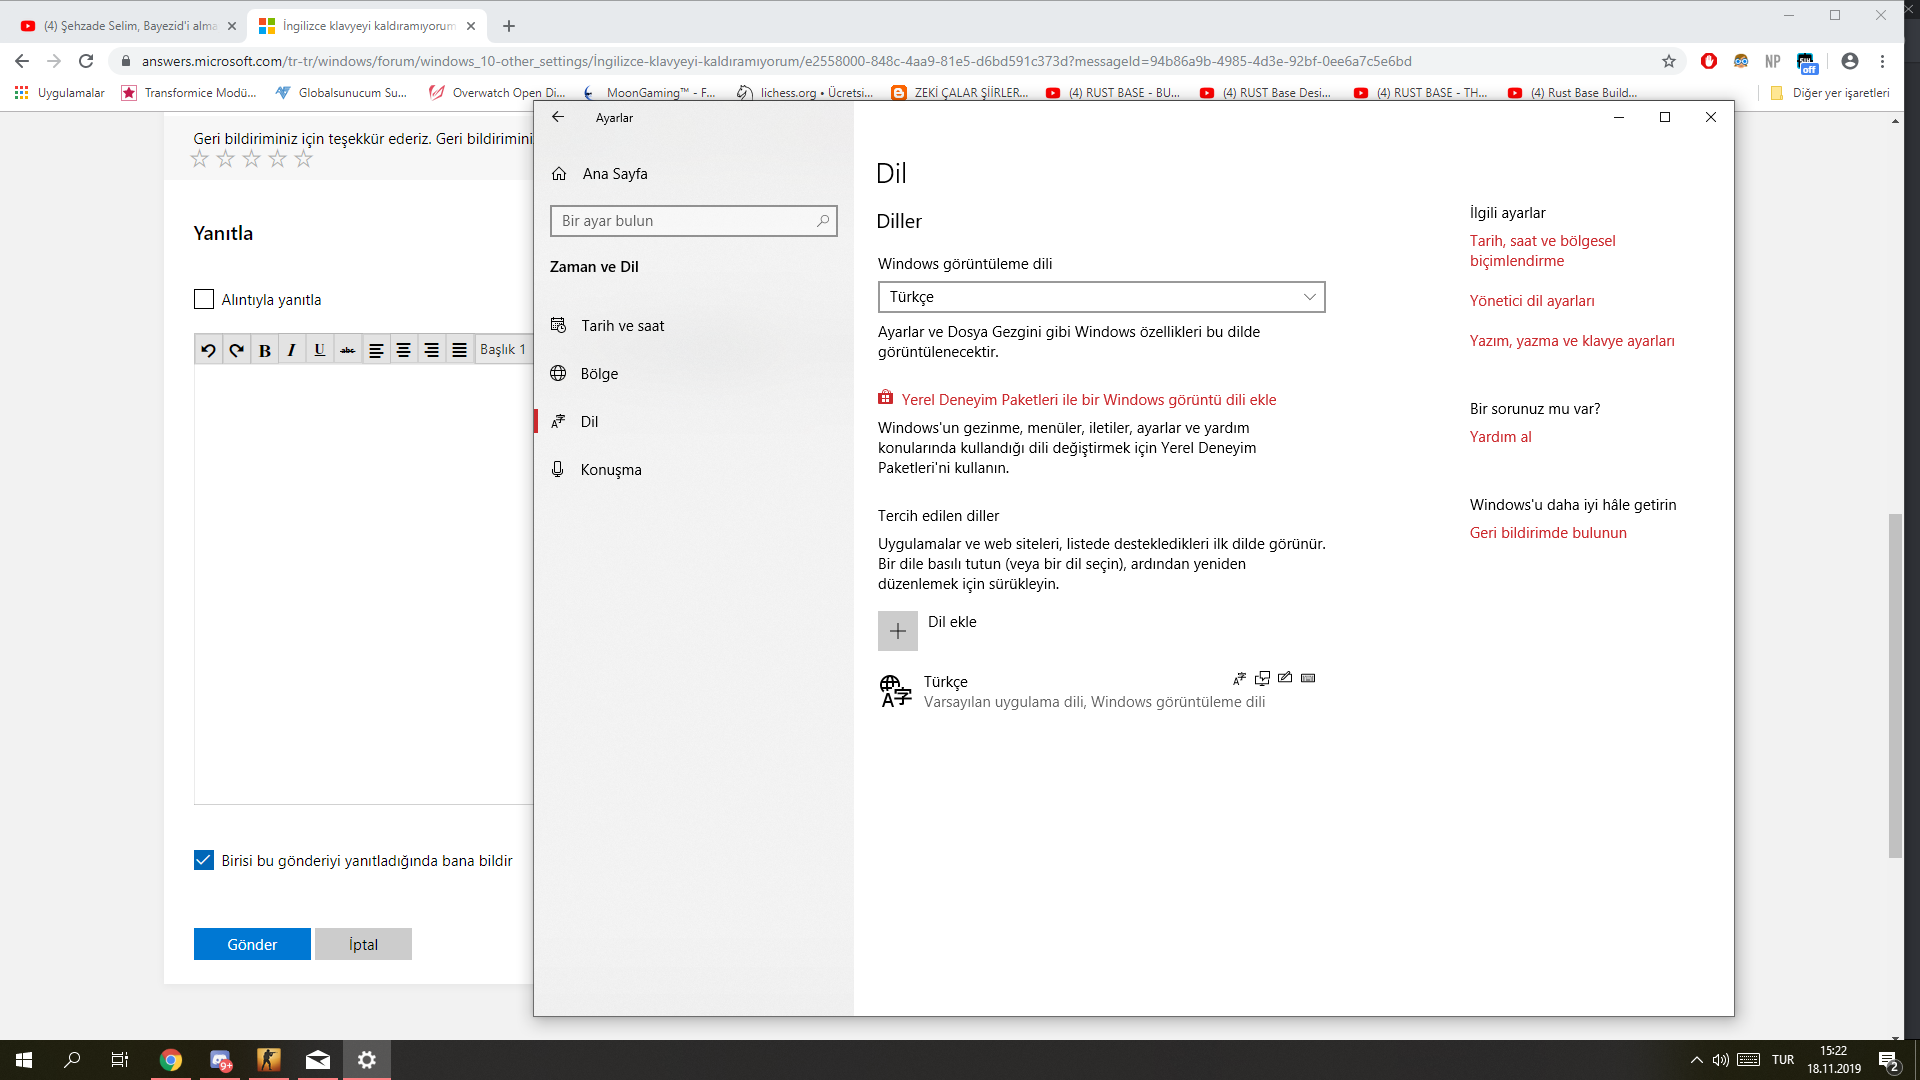This screenshot has width=1920, height=1080.
Task: Click the plus icon to add a language
Action: point(897,631)
